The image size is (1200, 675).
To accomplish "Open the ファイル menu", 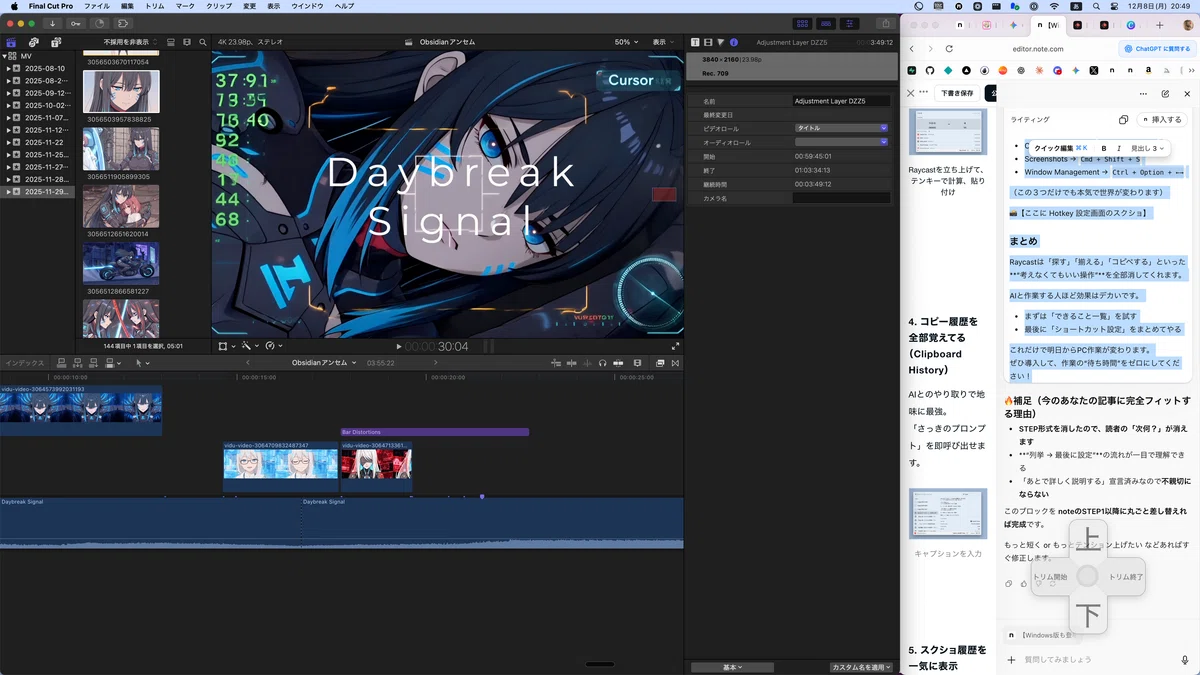I will click(x=97, y=6).
